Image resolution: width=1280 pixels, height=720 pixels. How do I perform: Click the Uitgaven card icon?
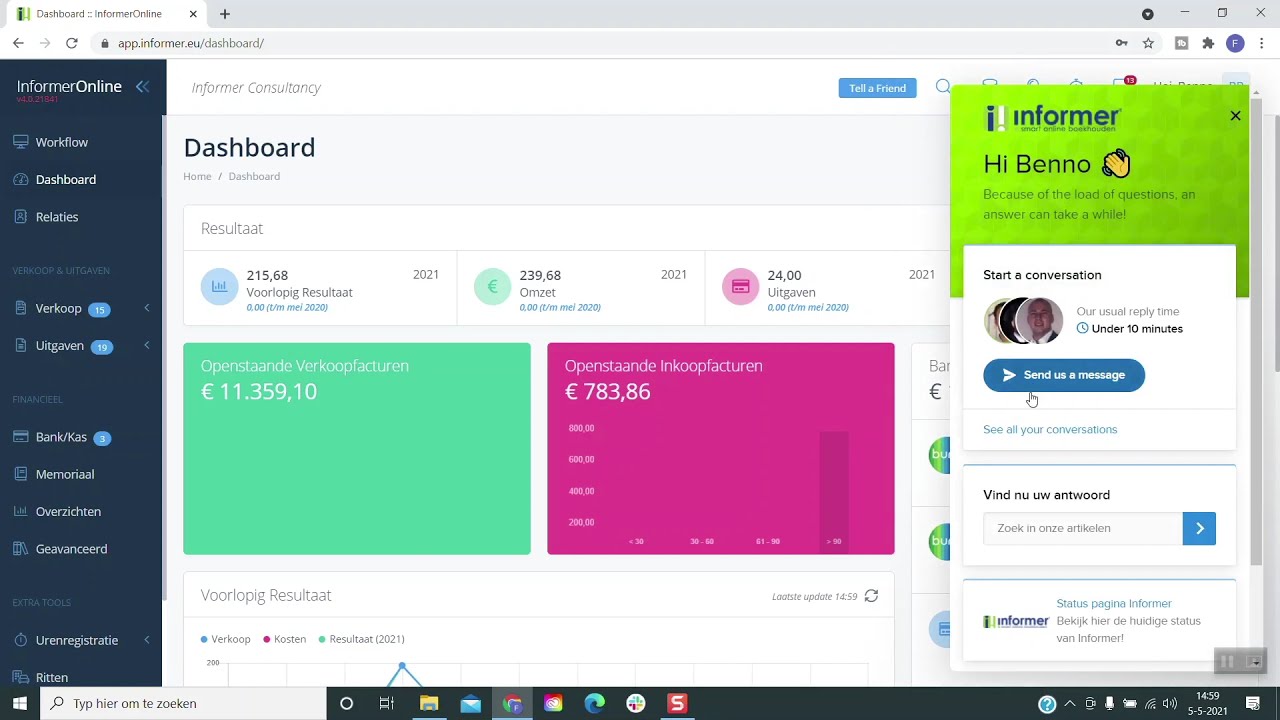pos(740,287)
